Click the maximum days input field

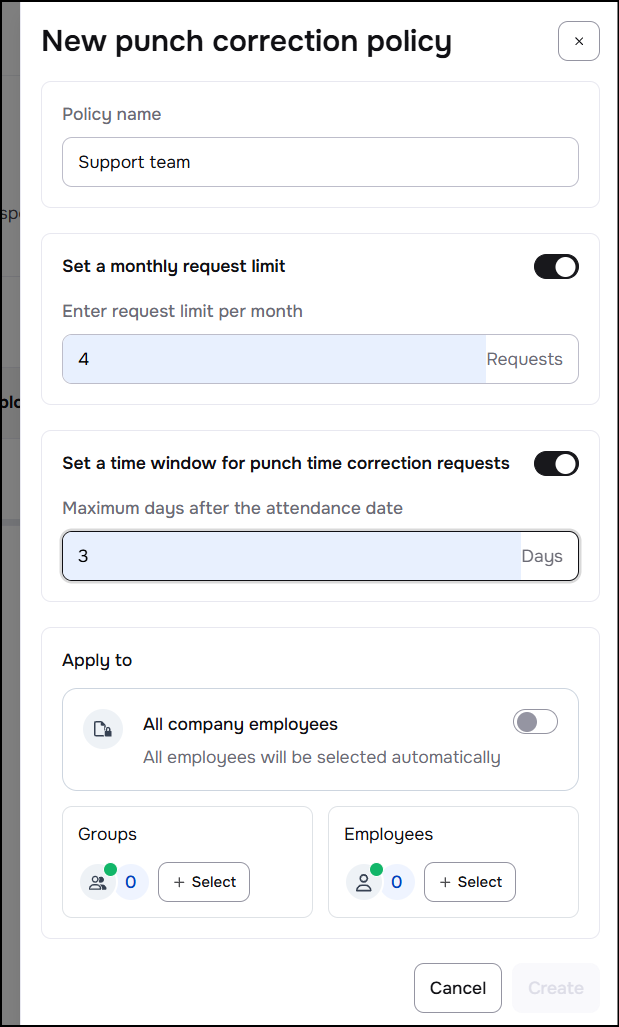pyautogui.click(x=290, y=556)
